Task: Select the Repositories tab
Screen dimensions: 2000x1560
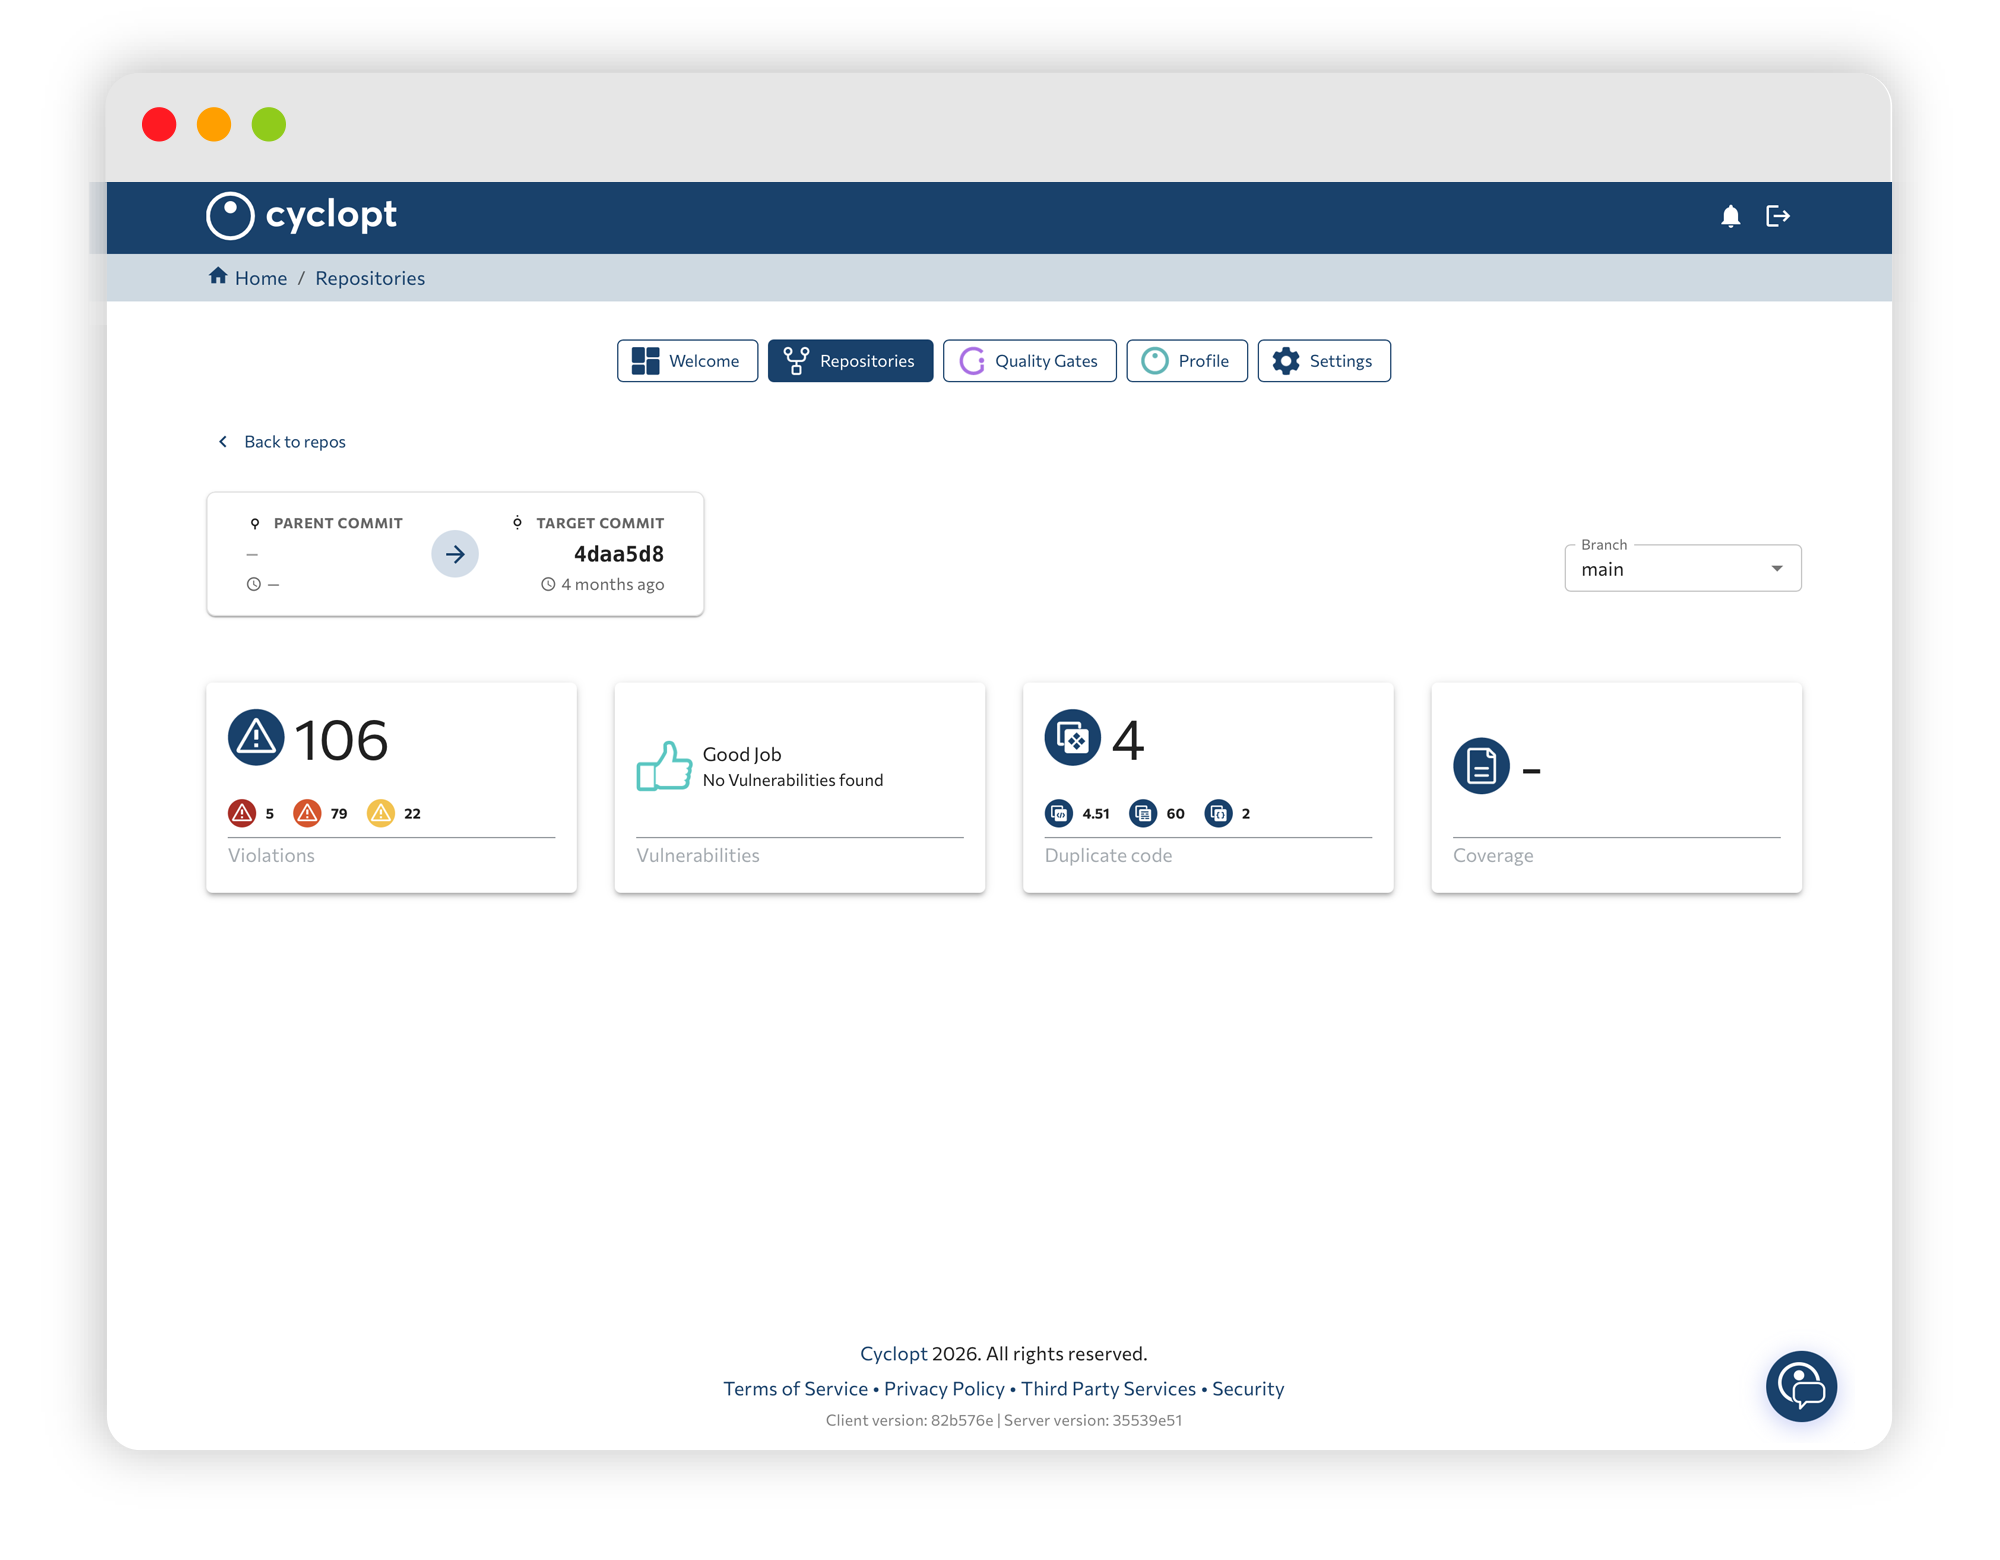Action: [x=850, y=361]
